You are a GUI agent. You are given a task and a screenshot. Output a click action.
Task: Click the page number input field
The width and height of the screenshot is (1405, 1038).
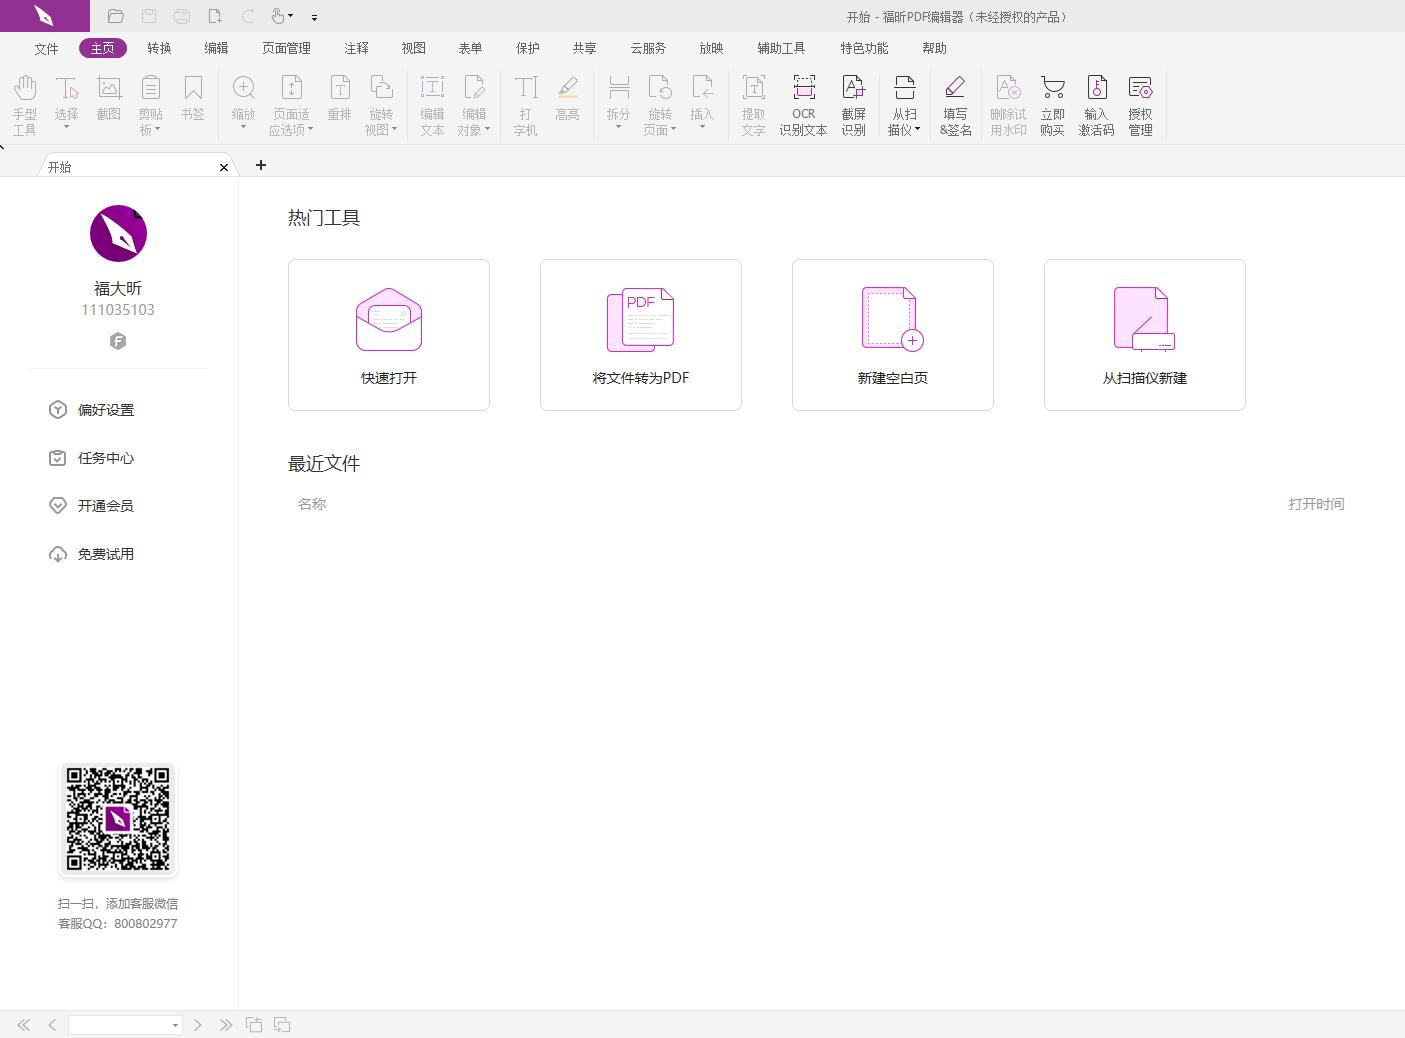click(x=120, y=1024)
